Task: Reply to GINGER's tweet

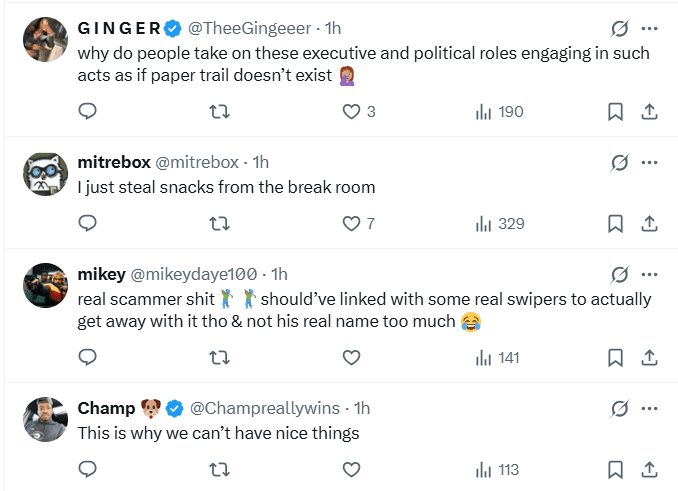Action: click(x=87, y=112)
